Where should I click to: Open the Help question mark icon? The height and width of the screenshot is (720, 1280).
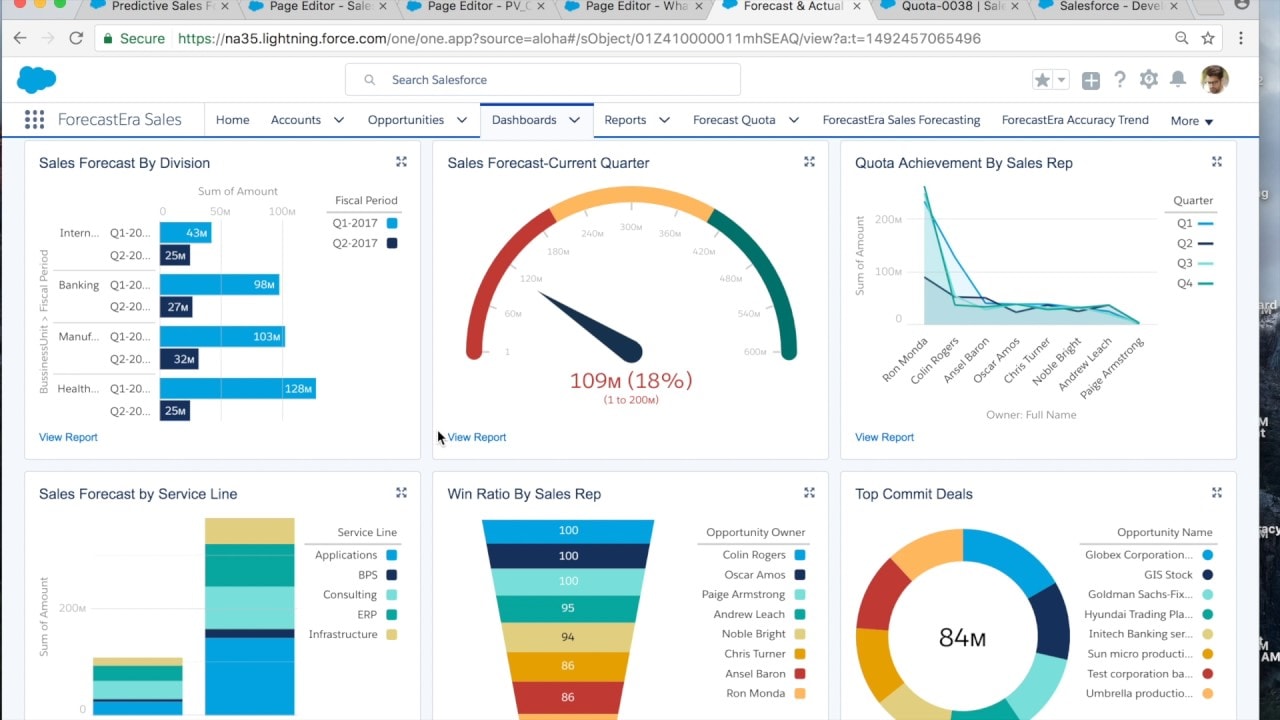[1120, 80]
